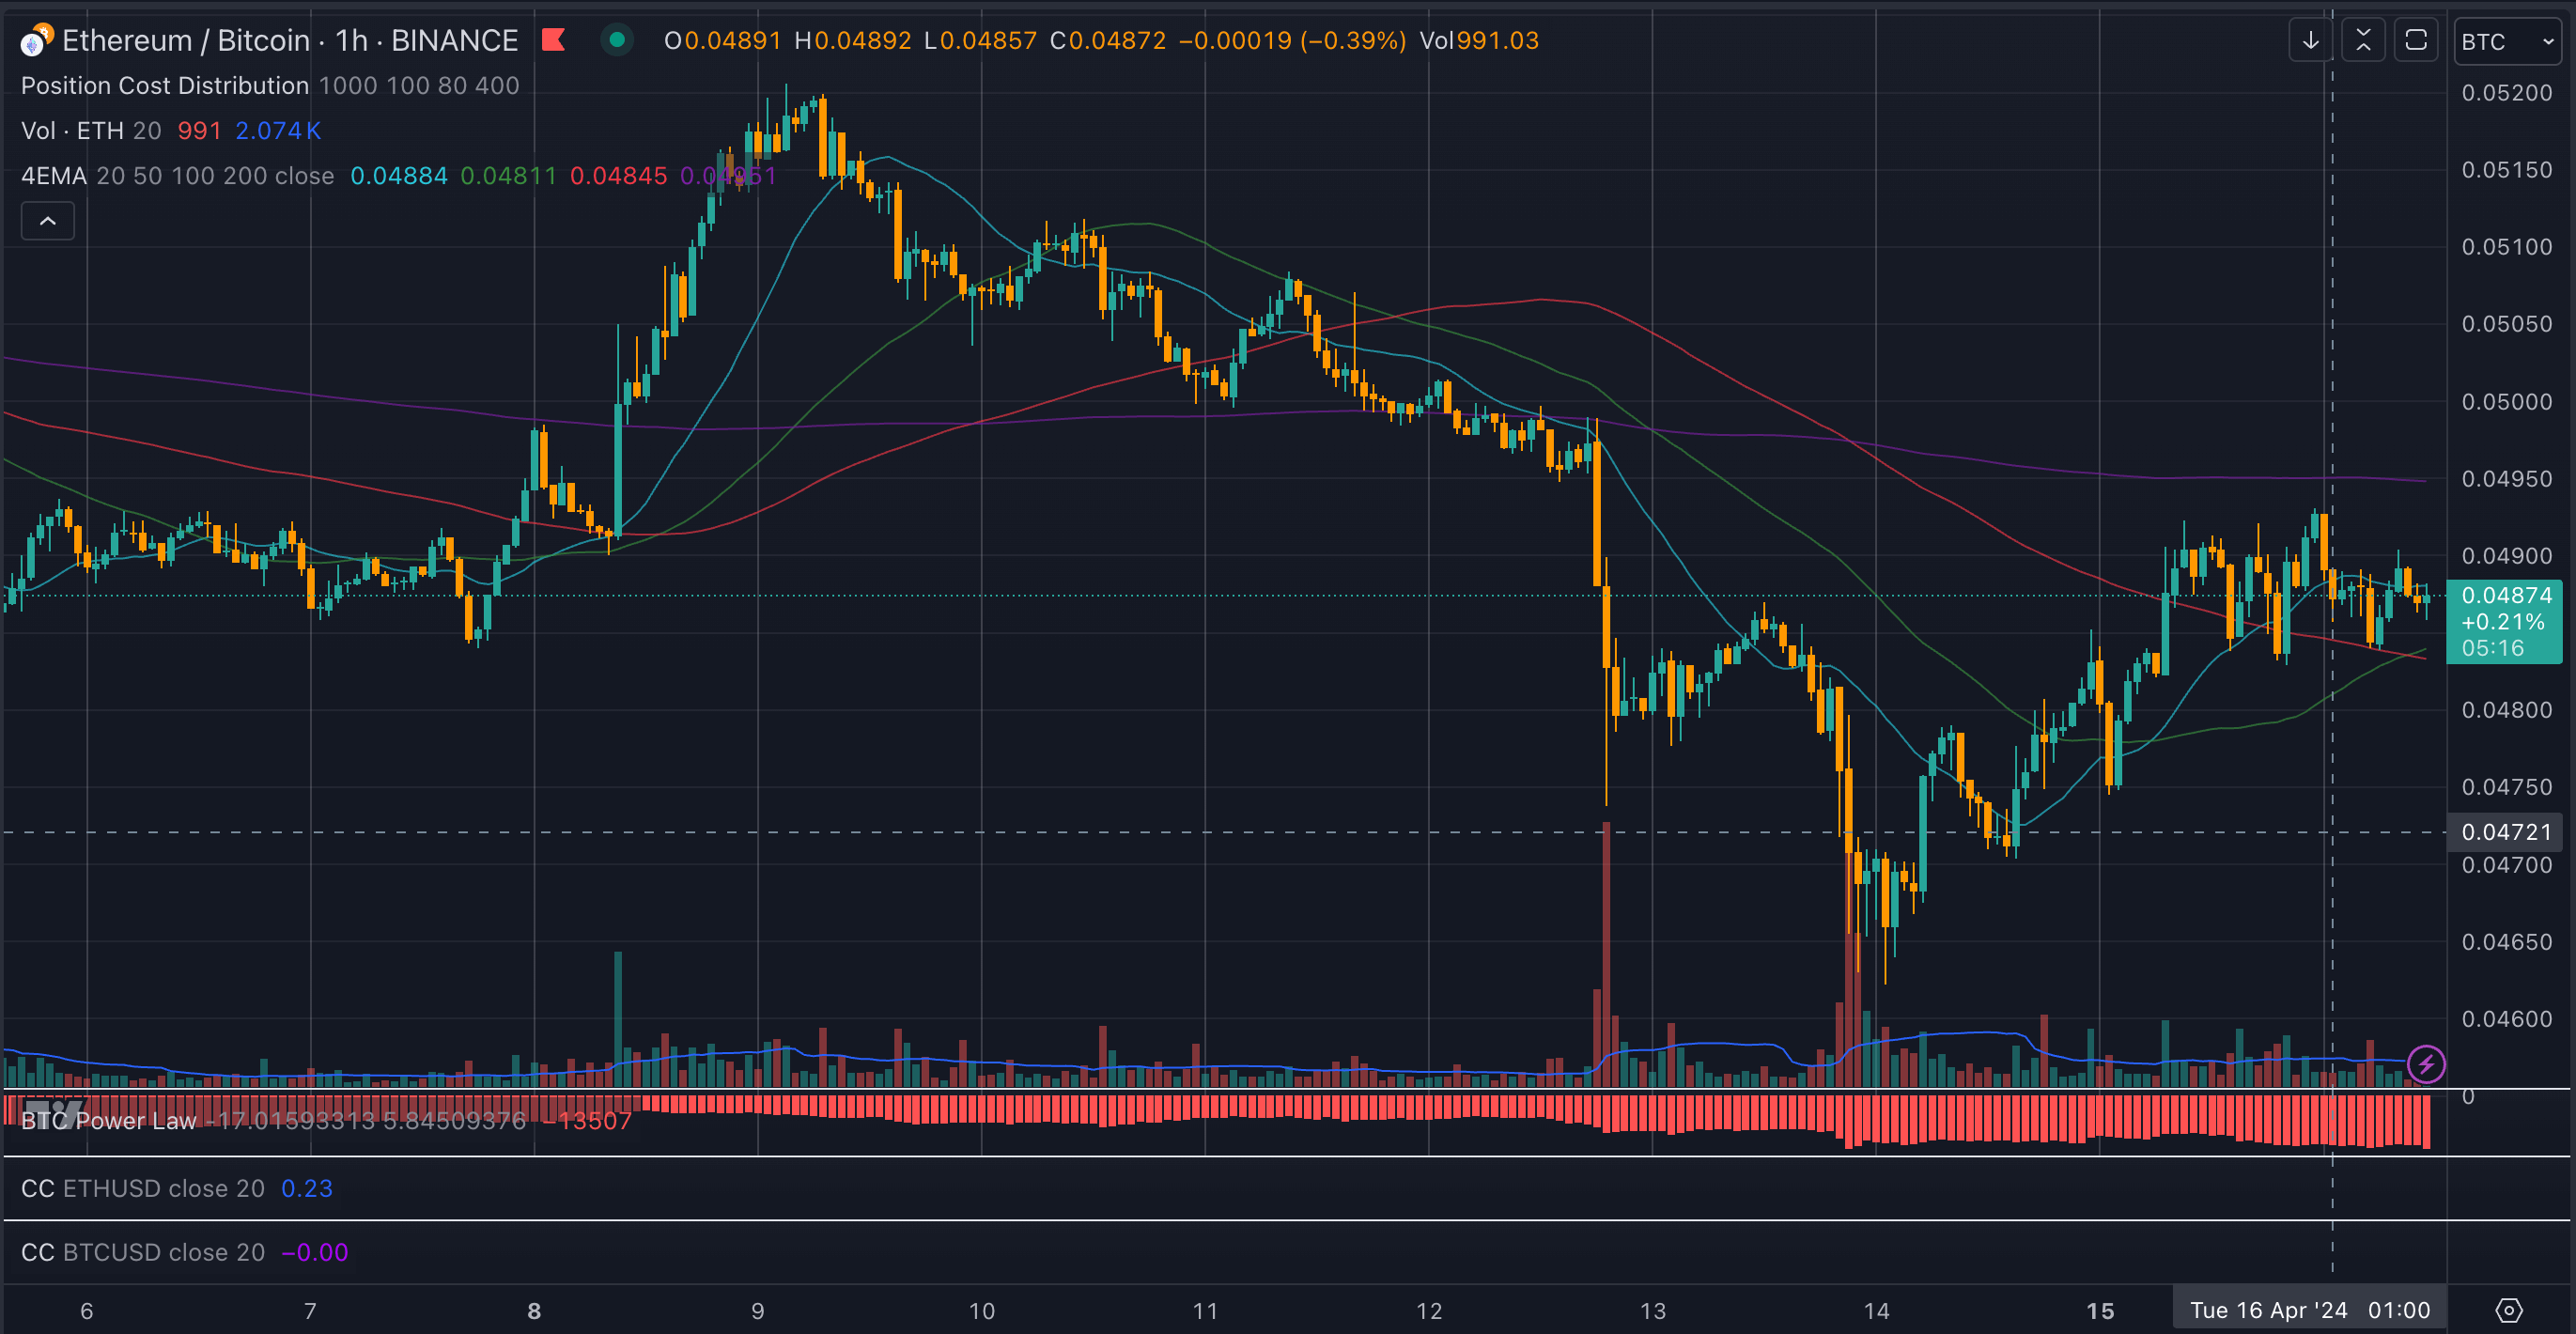Viewport: 2576px width, 1334px height.
Task: Click the Tue 16 Apr '24 01:00 time label
Action: [2309, 1310]
